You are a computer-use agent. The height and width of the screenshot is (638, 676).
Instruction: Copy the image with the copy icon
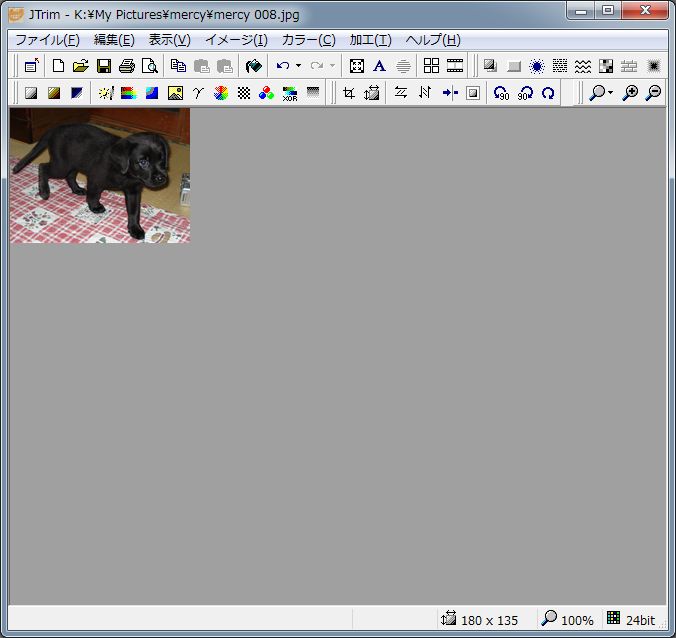(x=178, y=66)
